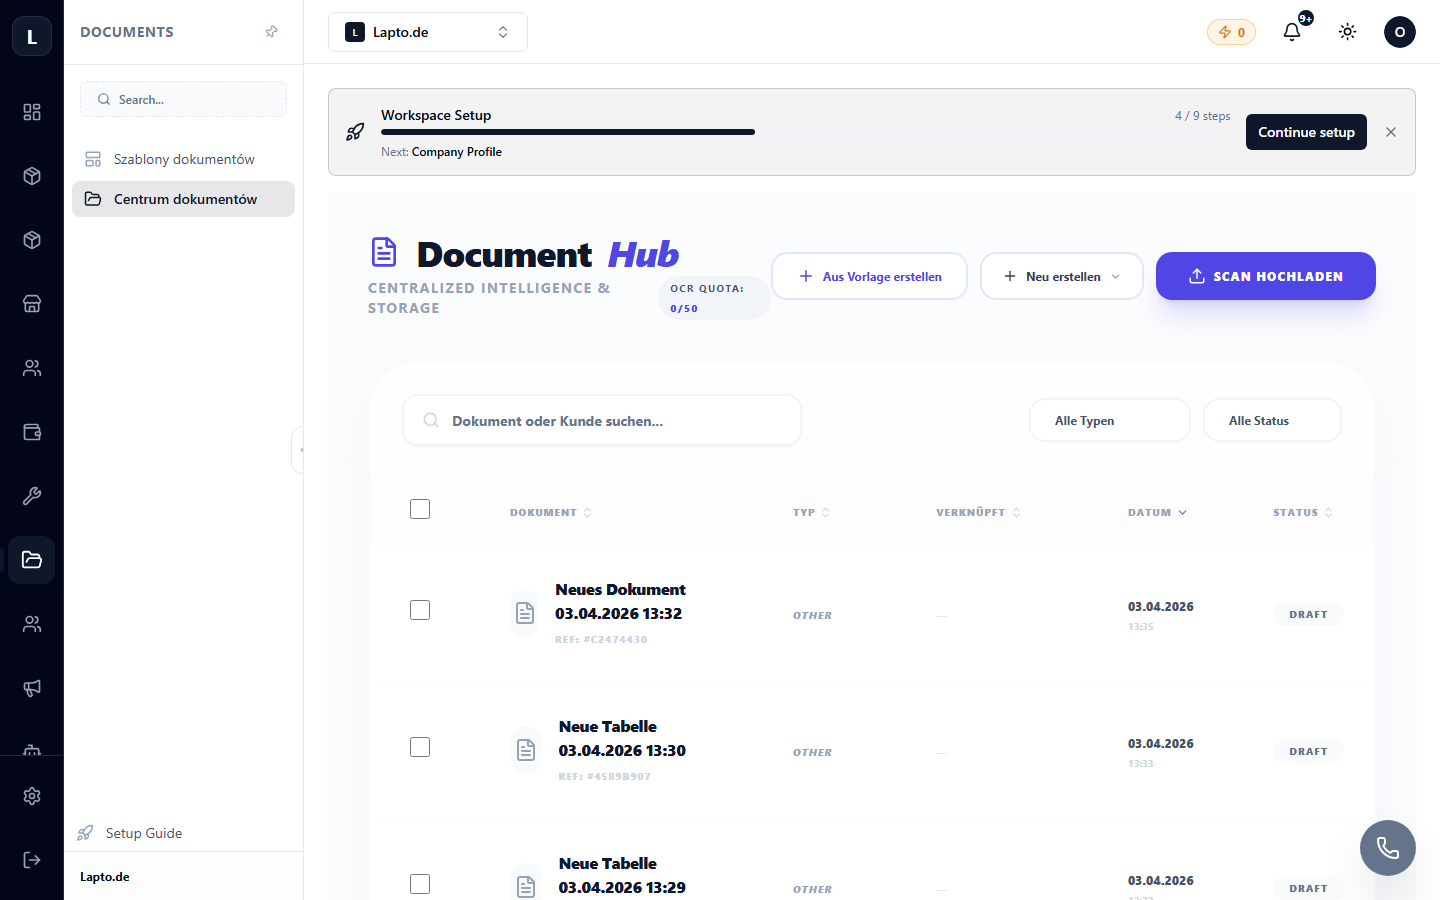The image size is (1440, 900).
Task: Click REF: #45B9B907 text
Action: (x=604, y=776)
